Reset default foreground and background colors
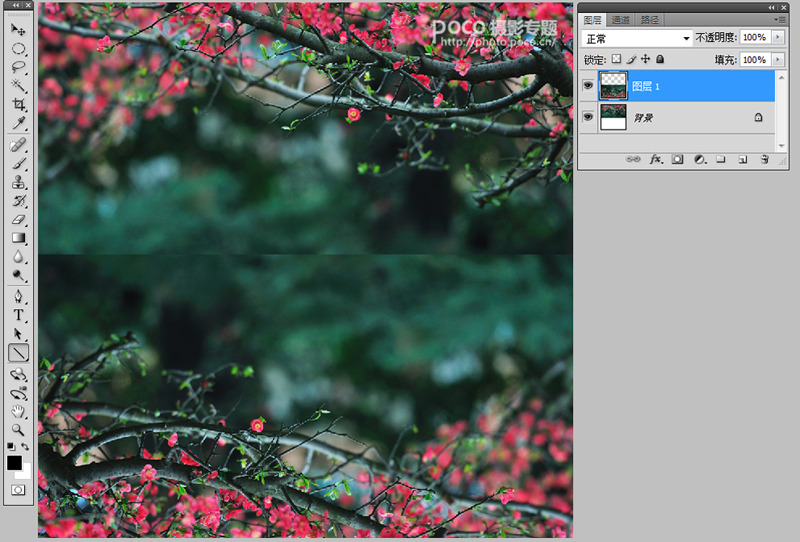 (11, 447)
